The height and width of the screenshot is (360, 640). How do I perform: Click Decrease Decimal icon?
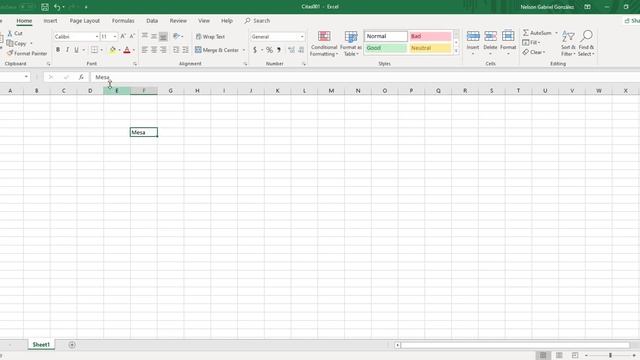(301, 50)
